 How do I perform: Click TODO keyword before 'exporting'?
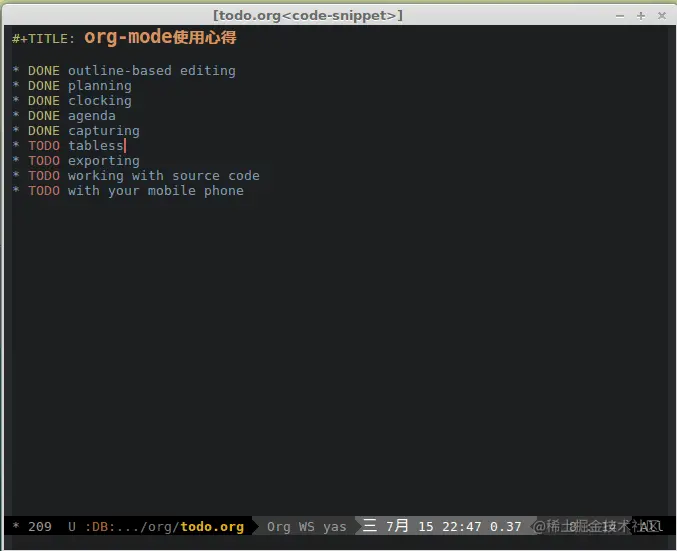point(44,161)
